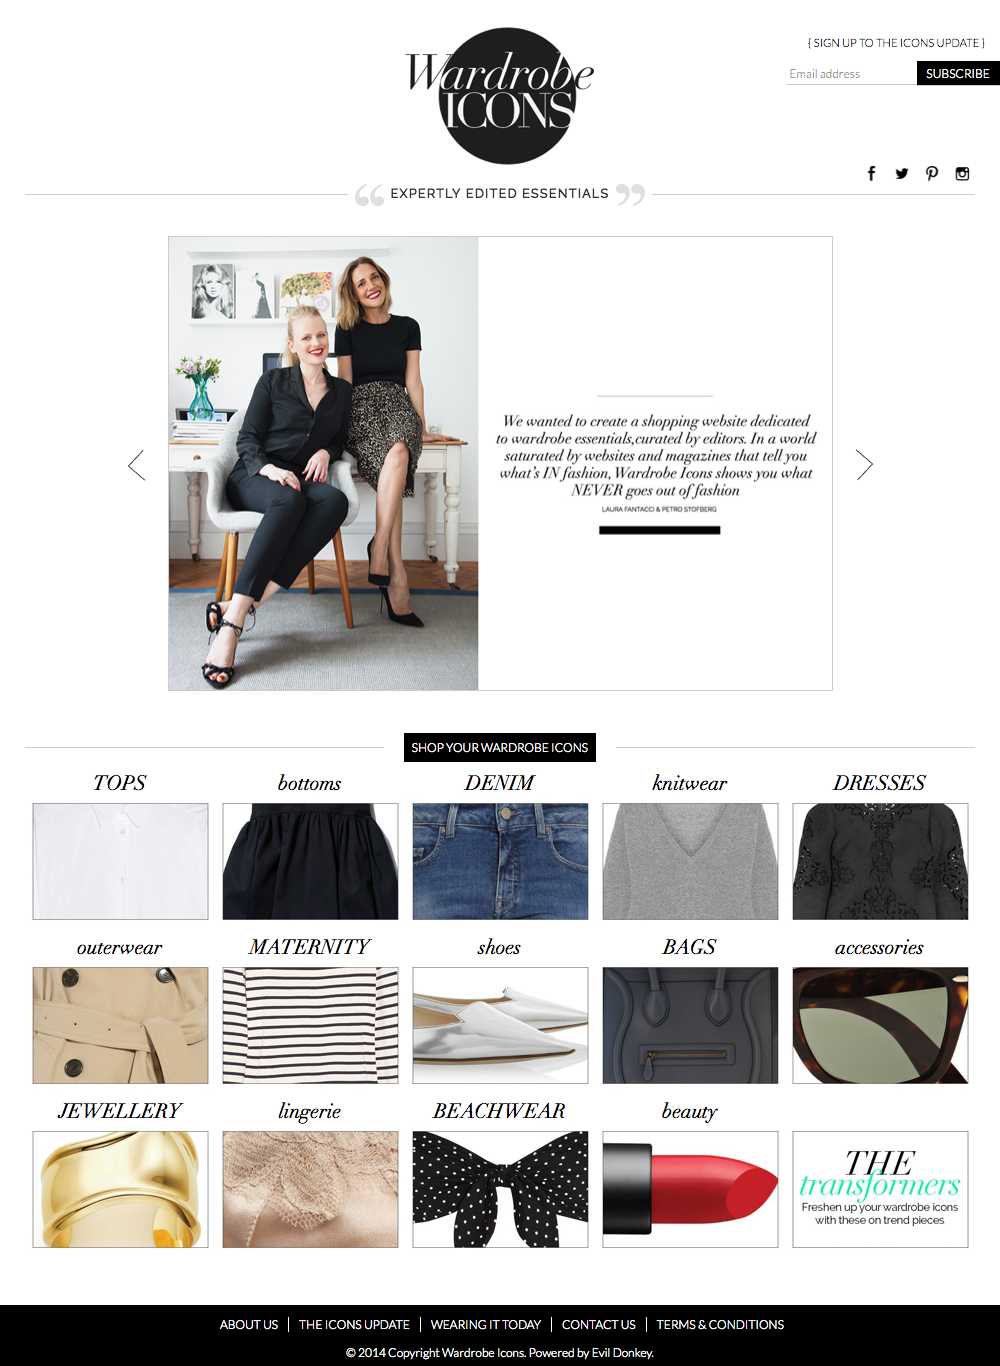Viewport: 1000px width, 1366px height.
Task: Open the Instagram camera icon
Action: pyautogui.click(x=962, y=173)
